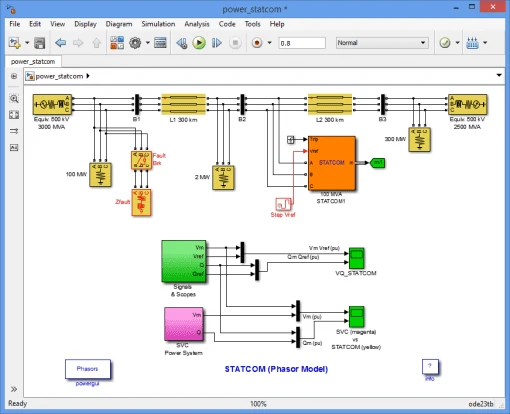Image resolution: width=510 pixels, height=414 pixels.
Task: Expand the arrow after power_statcom in breadcrumb
Action: pos(88,76)
